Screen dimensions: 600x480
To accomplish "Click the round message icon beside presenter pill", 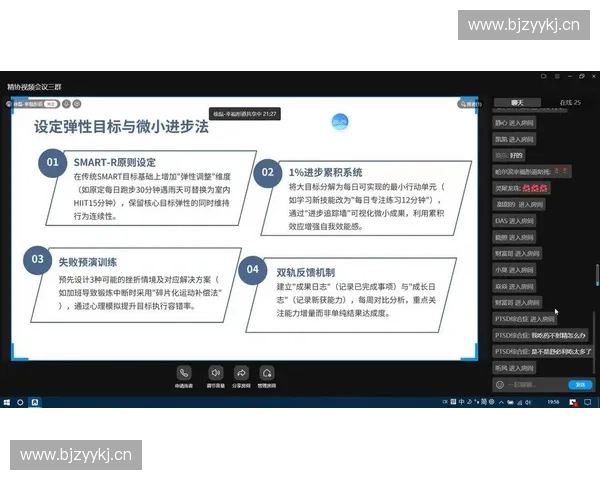I will [x=77, y=104].
